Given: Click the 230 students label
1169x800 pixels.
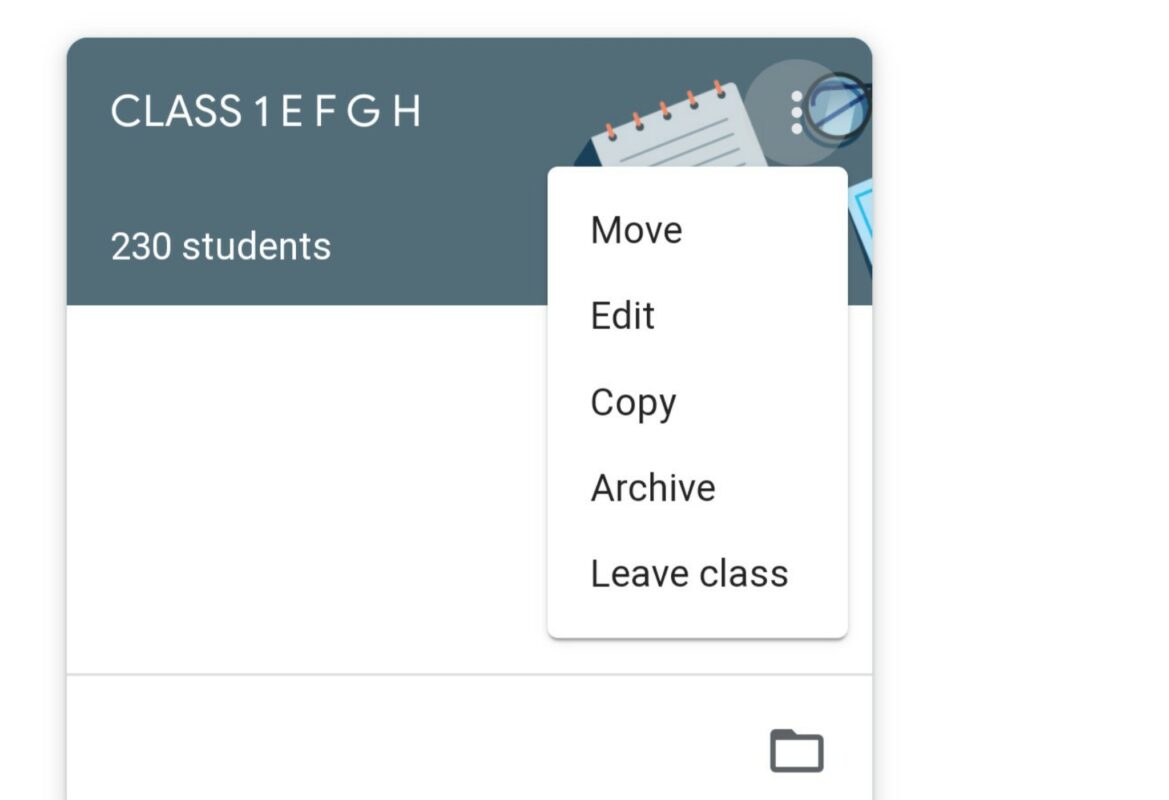Looking at the screenshot, I should [x=220, y=246].
